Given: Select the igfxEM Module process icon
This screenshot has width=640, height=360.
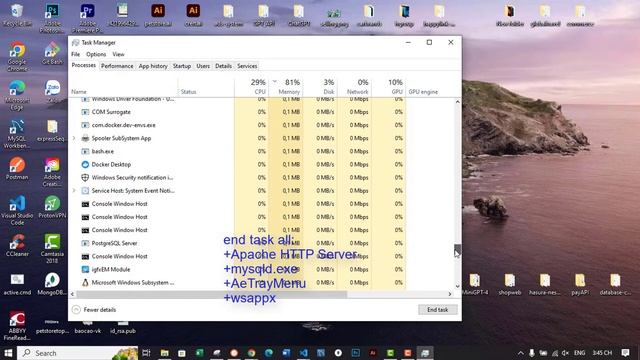Looking at the screenshot, I should pyautogui.click(x=85, y=269).
